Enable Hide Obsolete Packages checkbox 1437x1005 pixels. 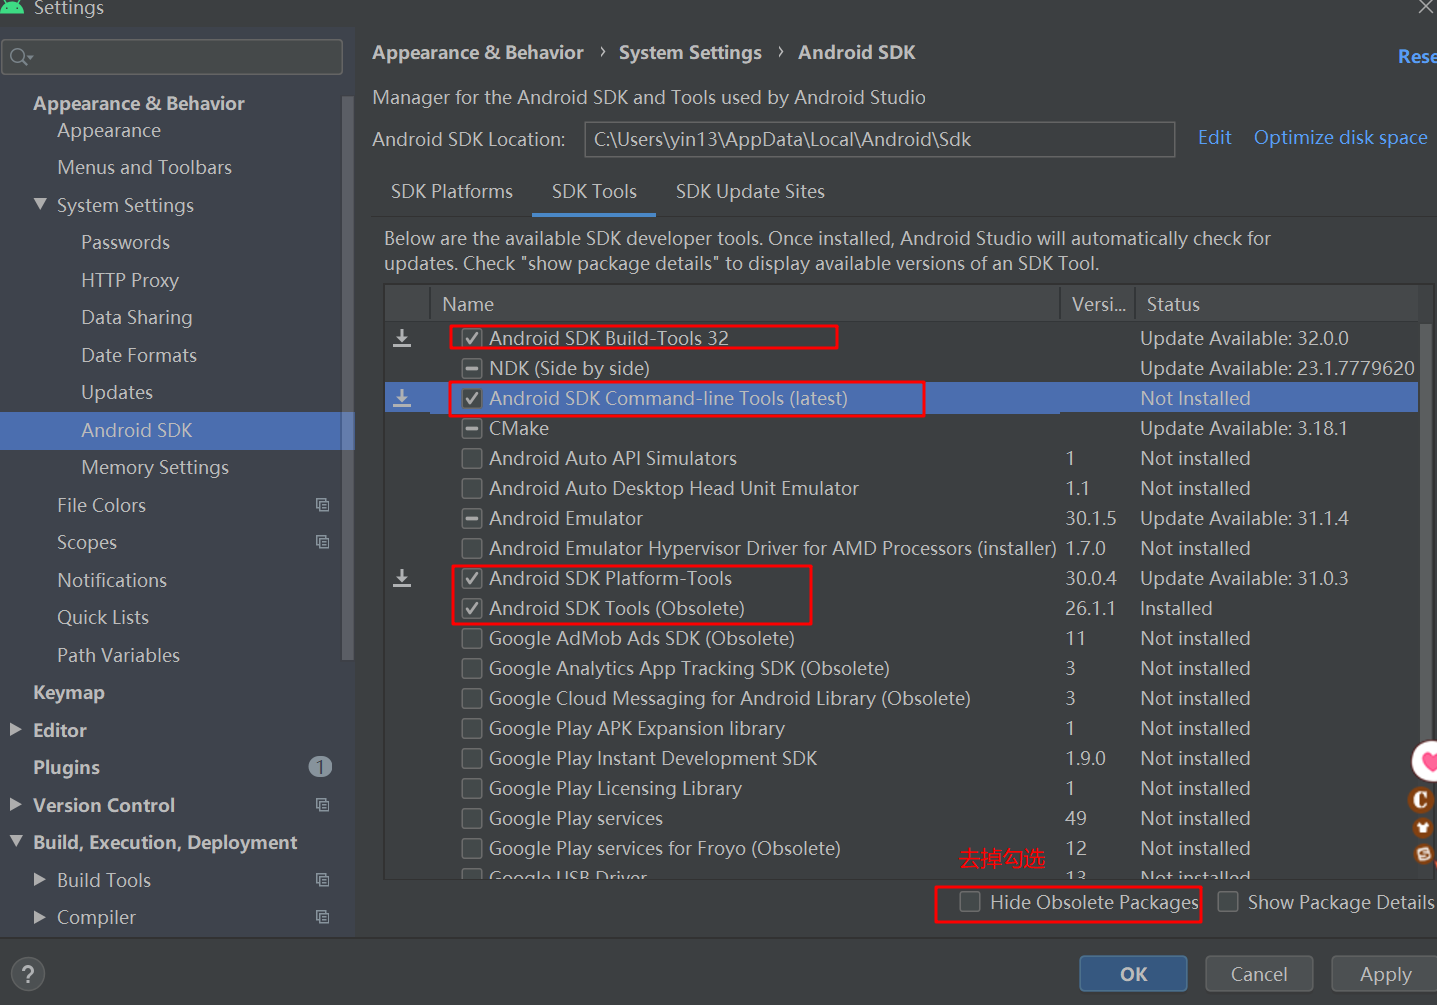[x=970, y=902]
